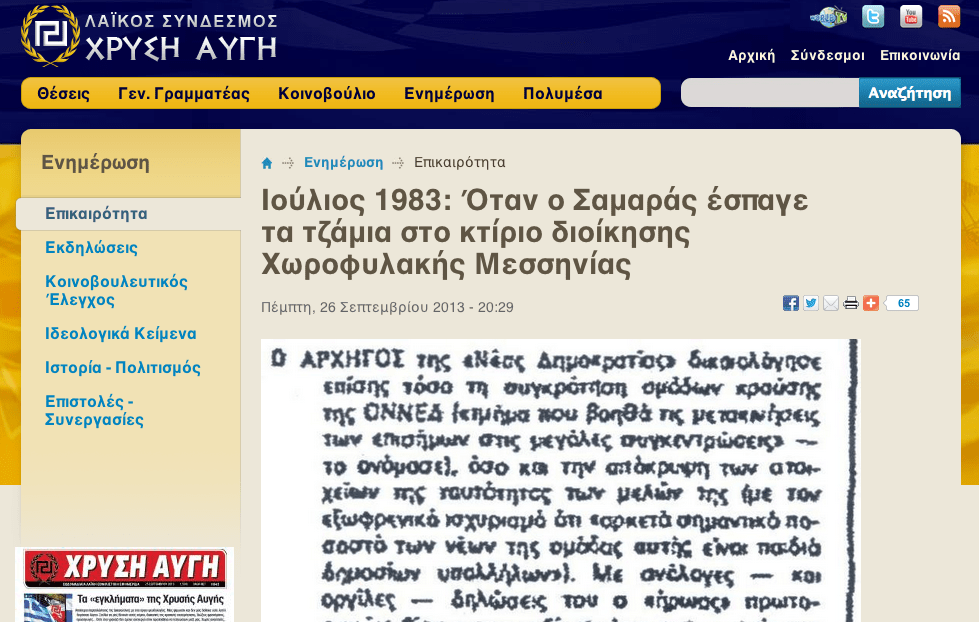This screenshot has width=979, height=622.
Task: Focus the search text field
Action: click(770, 93)
